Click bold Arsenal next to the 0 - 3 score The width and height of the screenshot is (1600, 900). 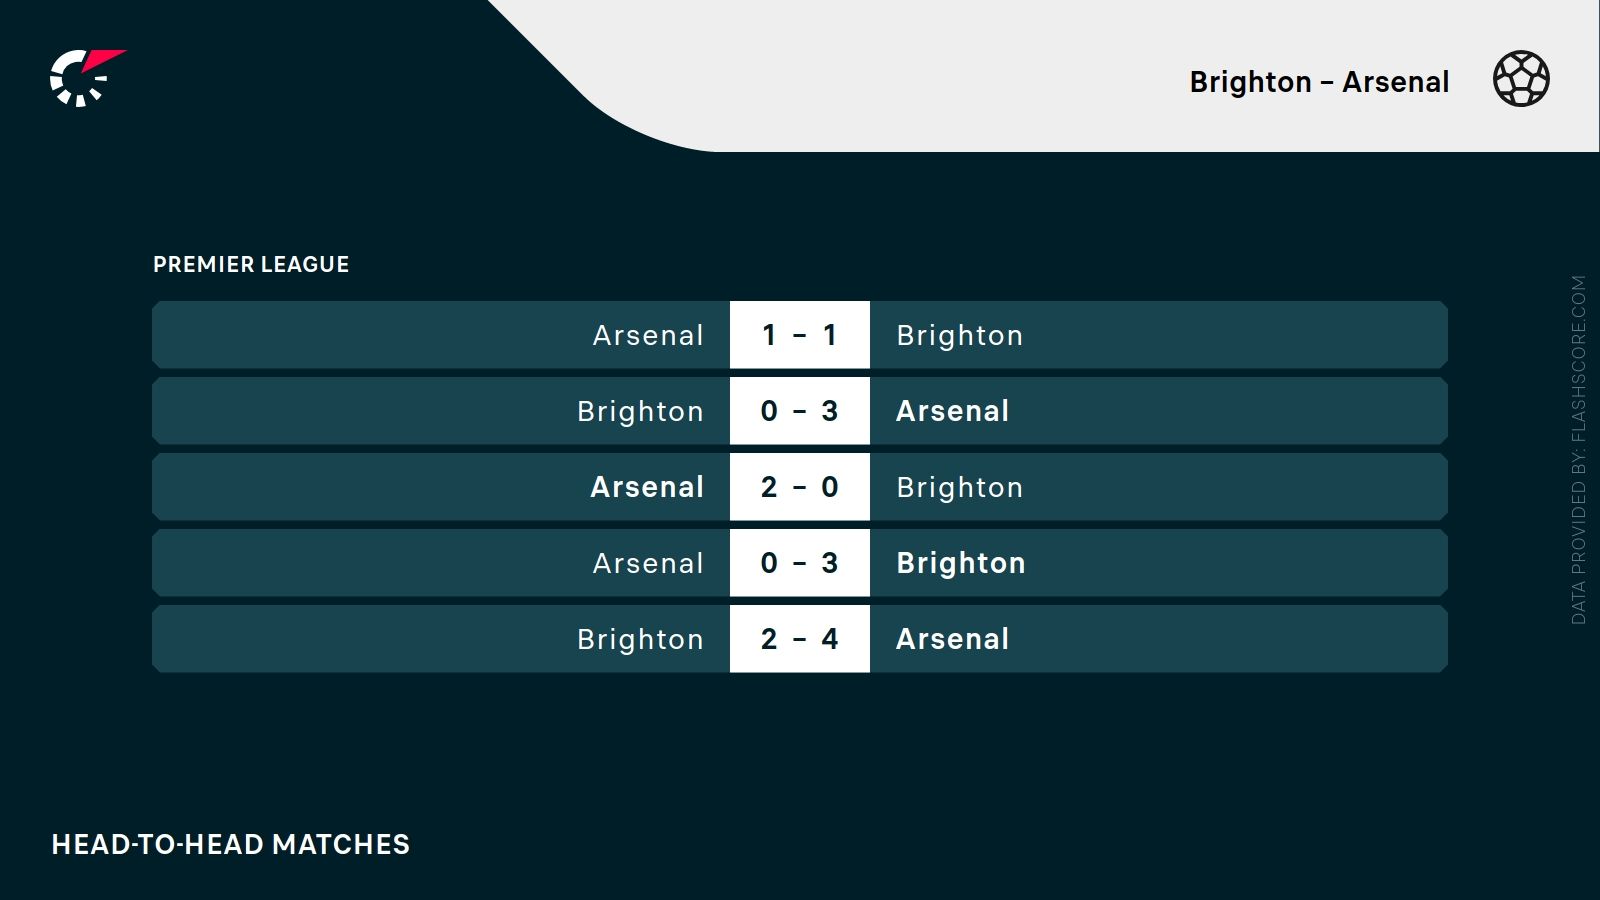952,411
